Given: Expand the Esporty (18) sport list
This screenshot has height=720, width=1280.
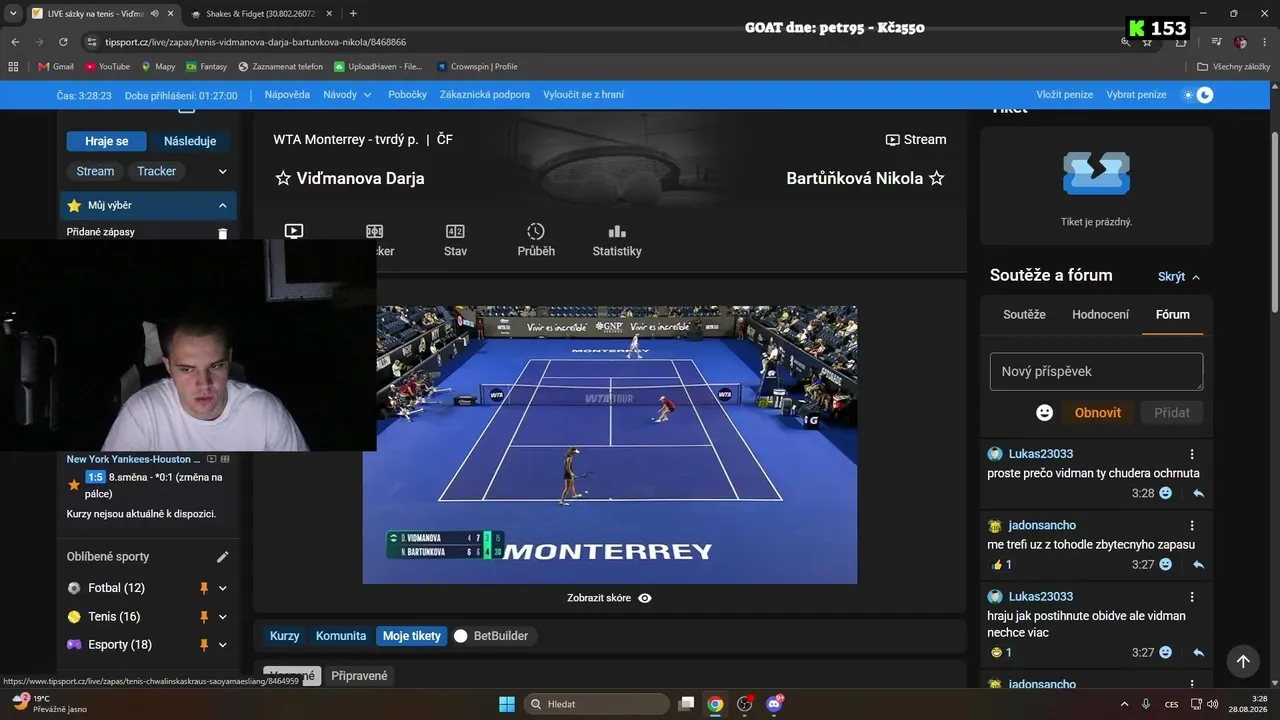Looking at the screenshot, I should coord(222,645).
